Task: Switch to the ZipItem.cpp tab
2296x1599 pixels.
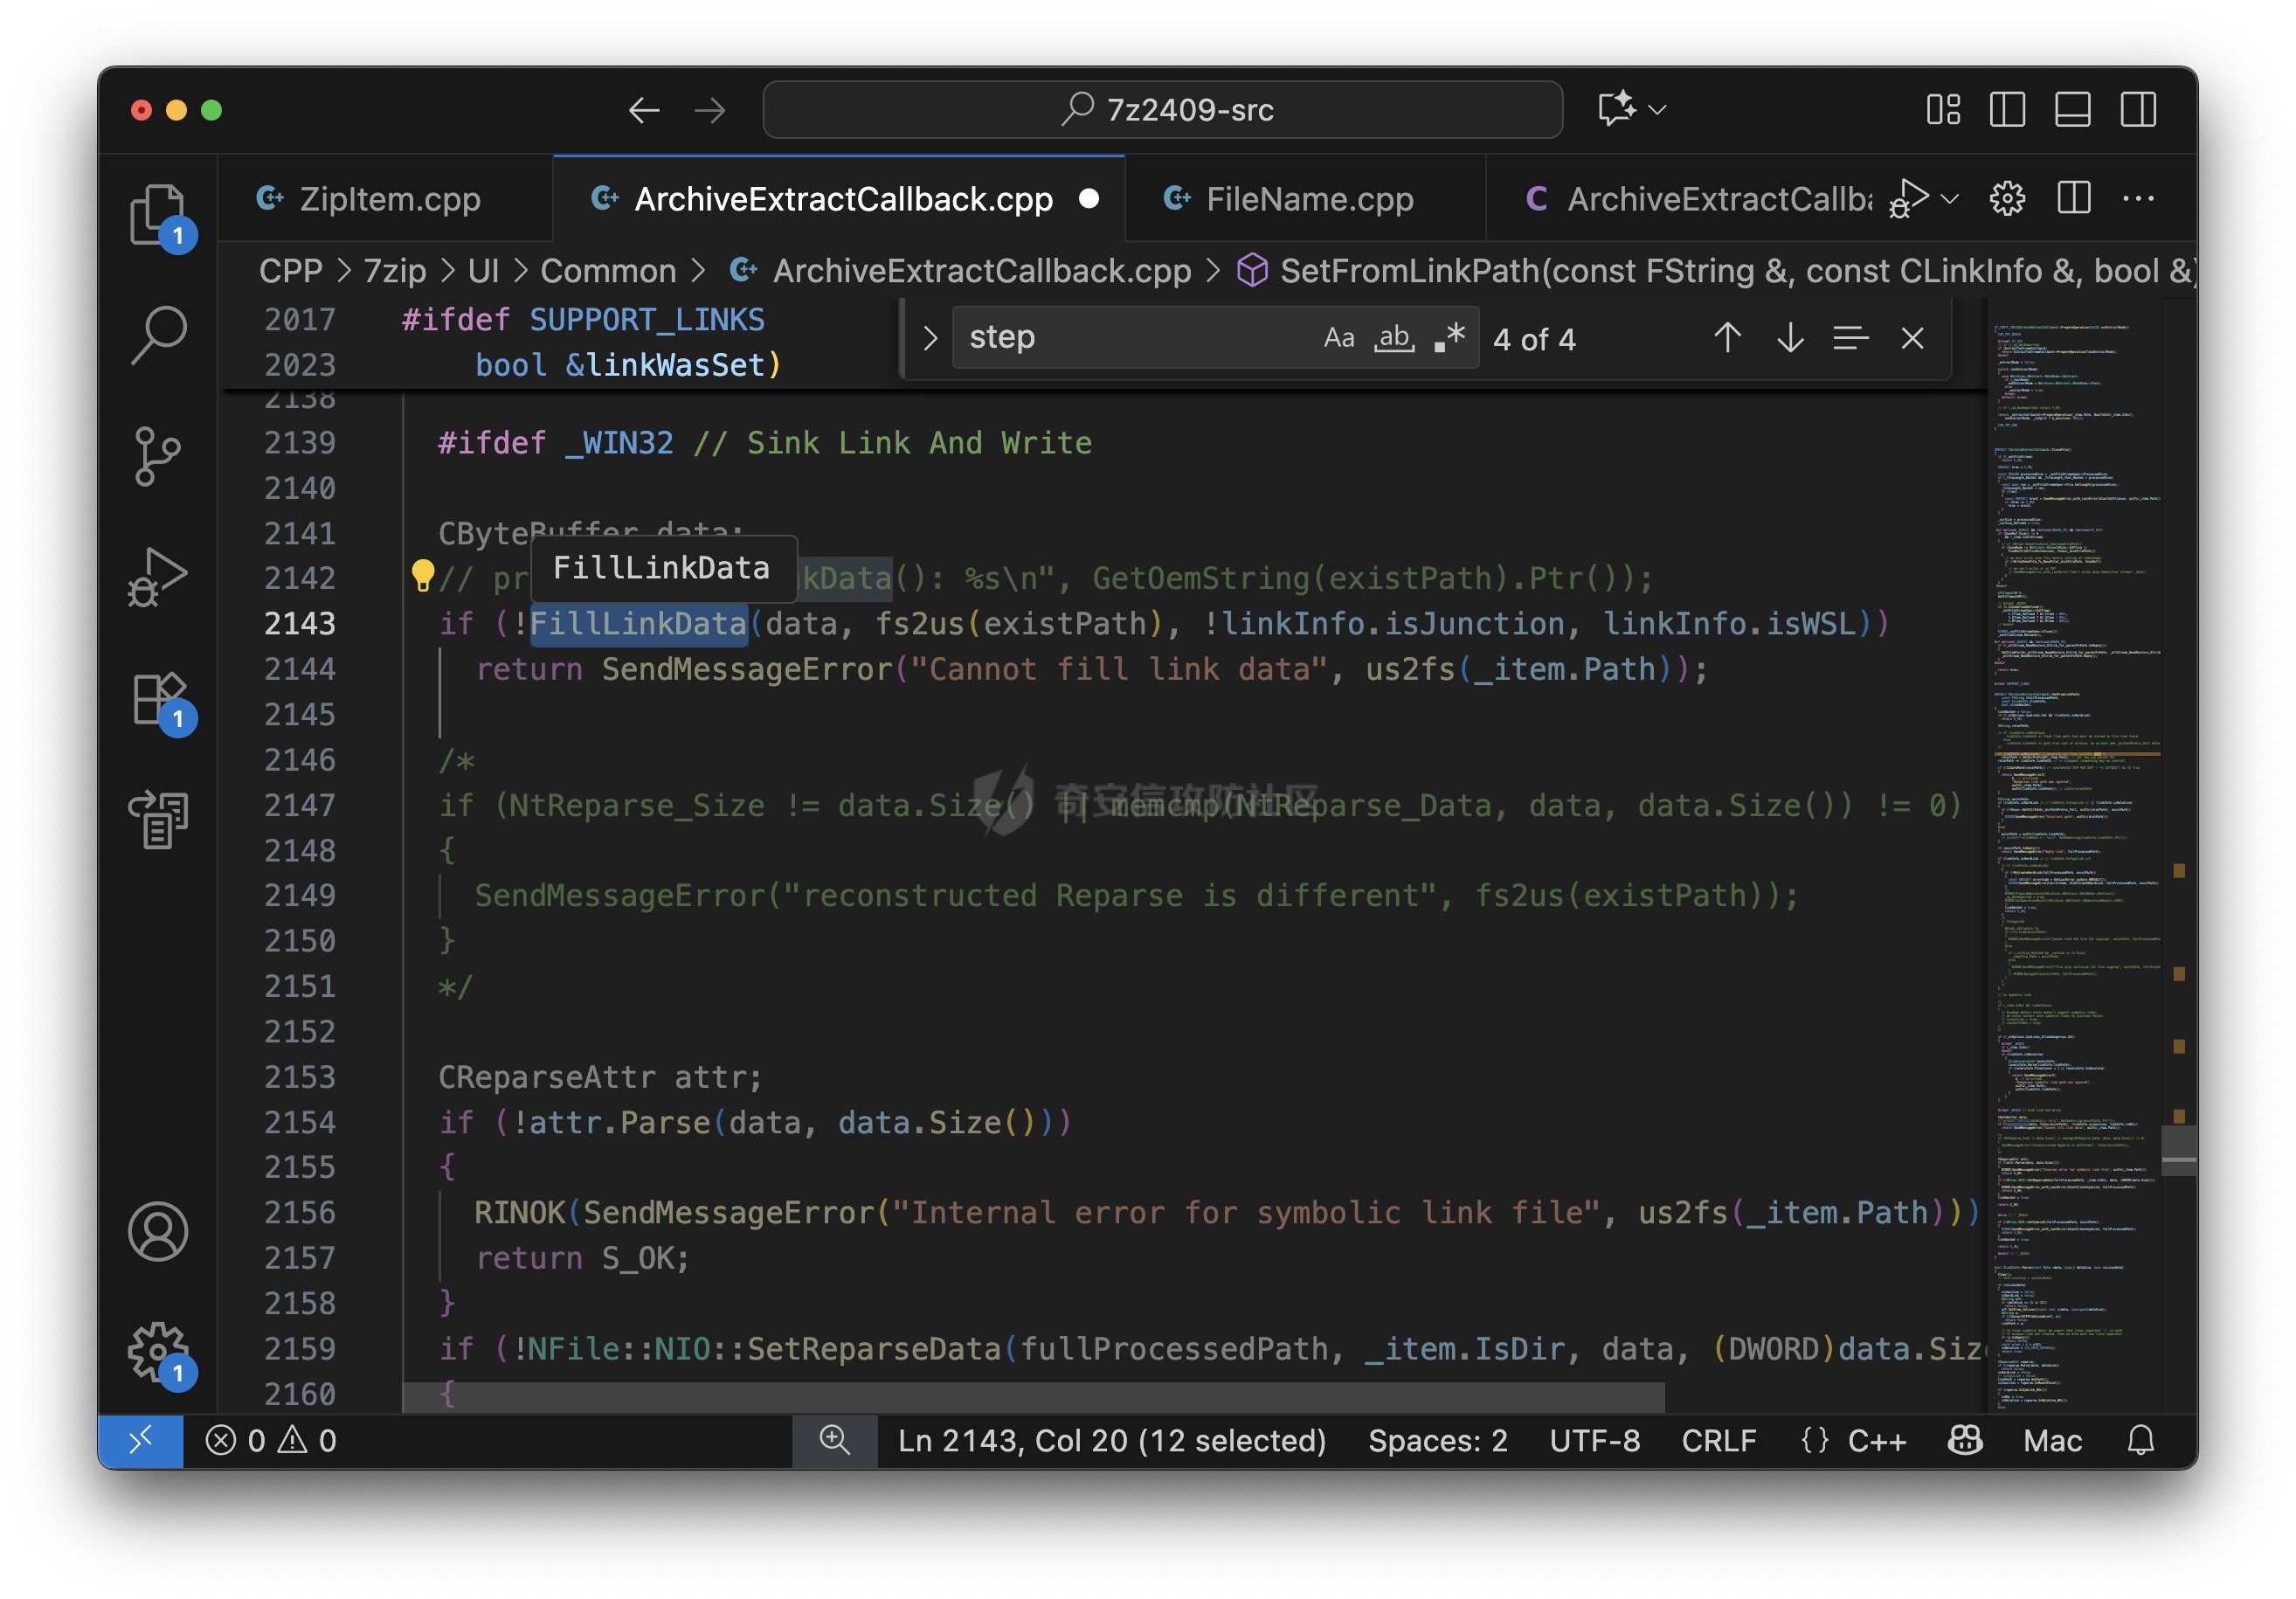Action: [x=388, y=199]
